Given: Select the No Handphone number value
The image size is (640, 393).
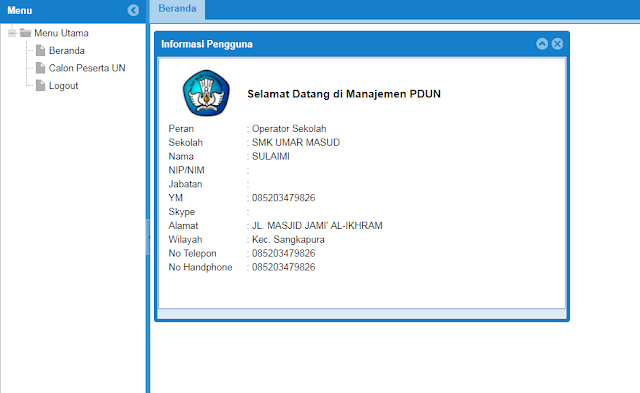Looking at the screenshot, I should [283, 267].
